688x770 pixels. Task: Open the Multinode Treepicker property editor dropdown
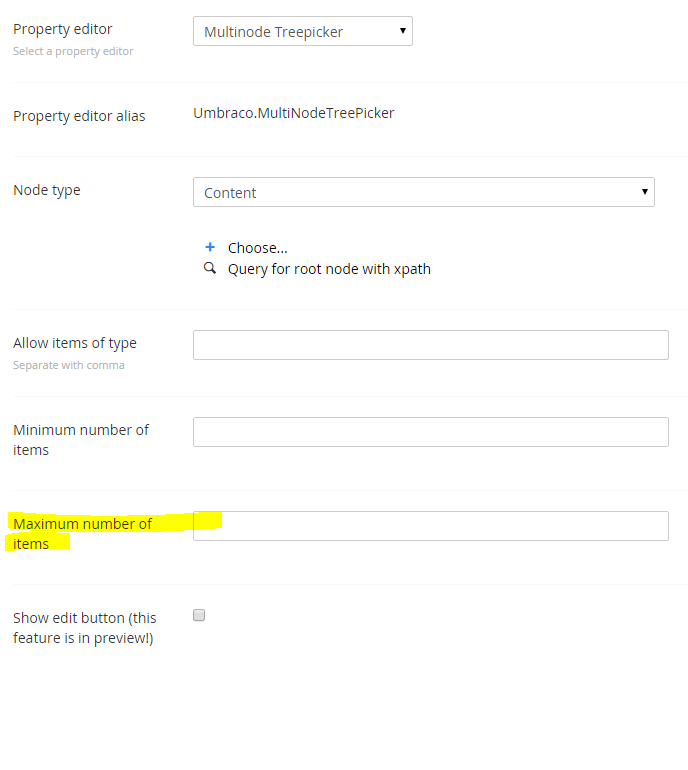303,31
